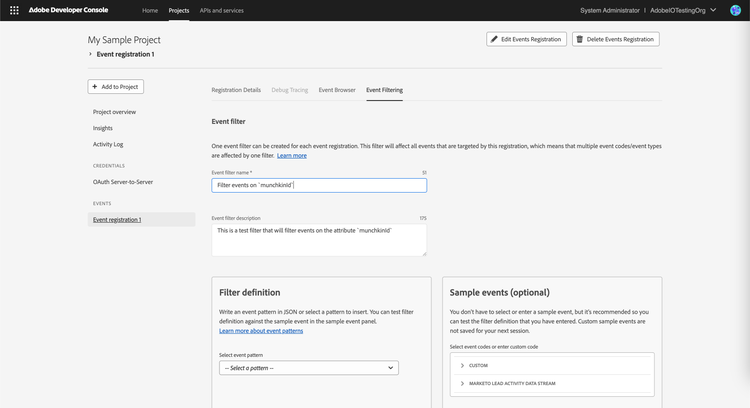The width and height of the screenshot is (750, 408).
Task: Expand Marketo Lead Activity Data Stream group
Action: (x=462, y=382)
